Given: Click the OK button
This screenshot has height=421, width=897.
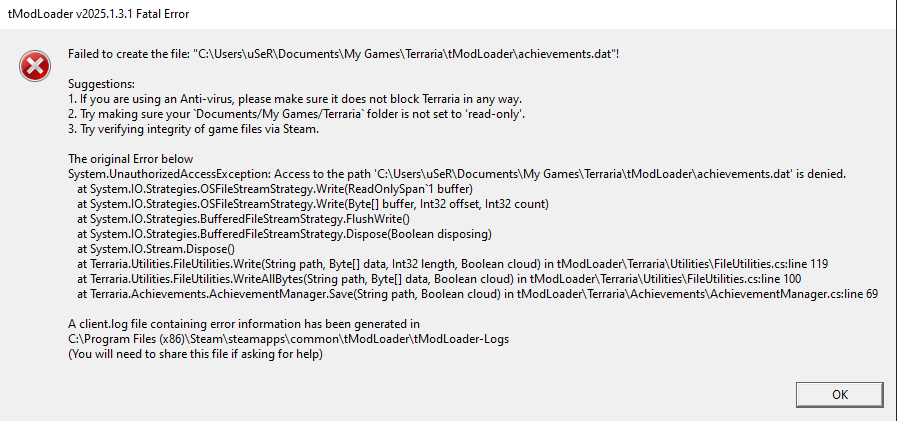Looking at the screenshot, I should pyautogui.click(x=839, y=394).
